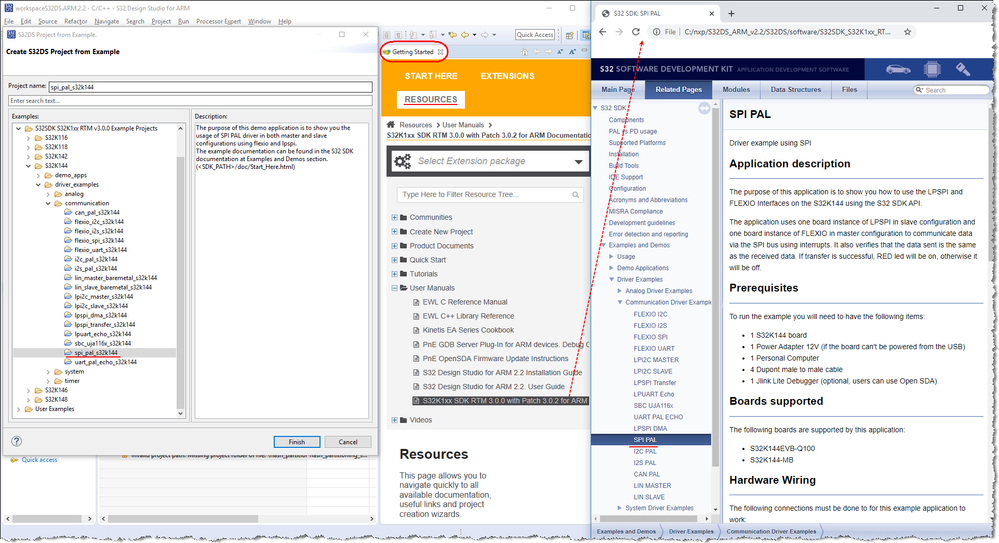The height and width of the screenshot is (543, 999).
Task: Click the key icon in SDK header
Action: [x=963, y=69]
